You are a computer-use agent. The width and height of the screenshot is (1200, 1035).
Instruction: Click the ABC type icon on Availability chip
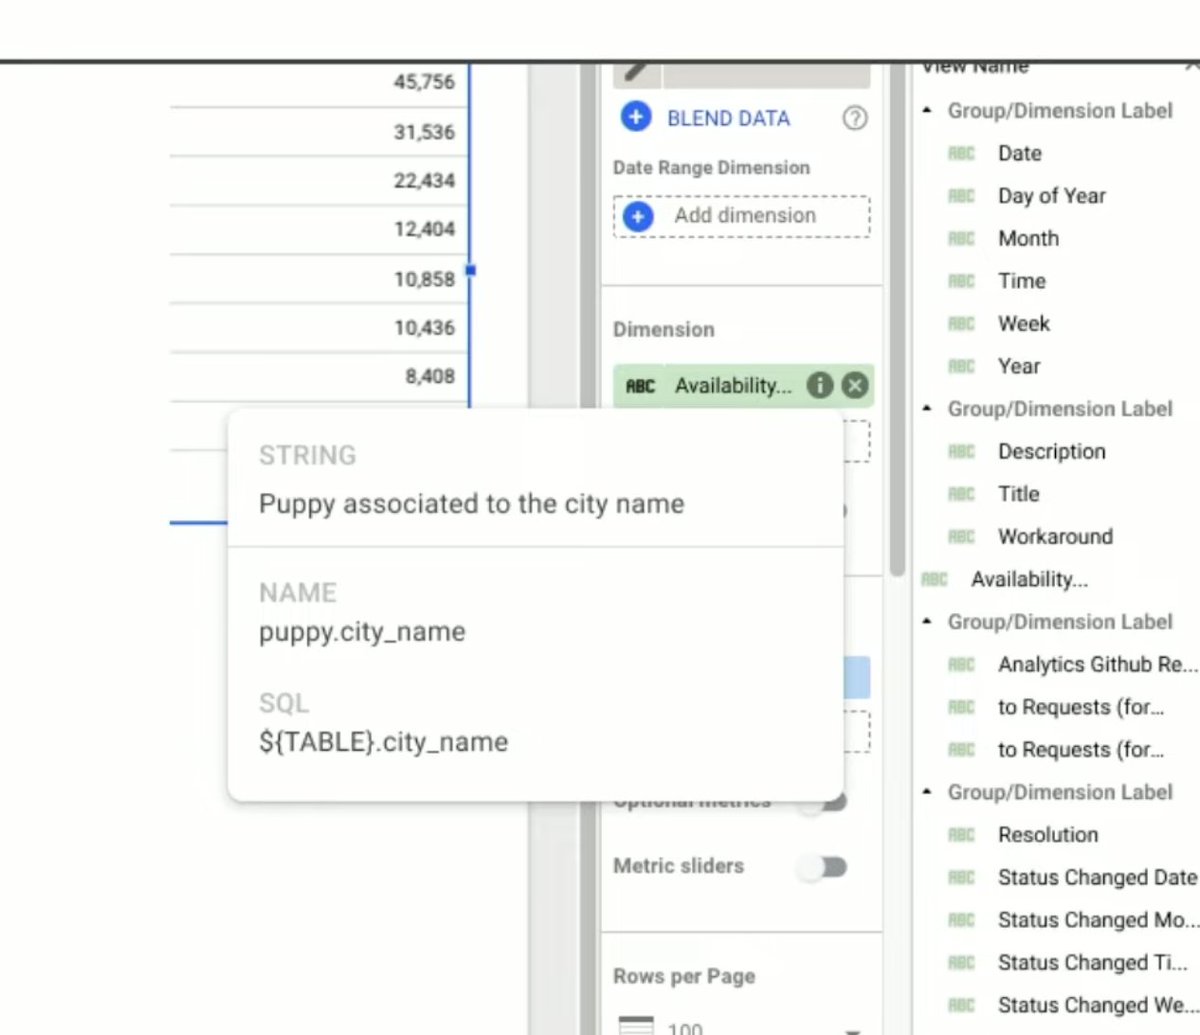tap(640, 386)
